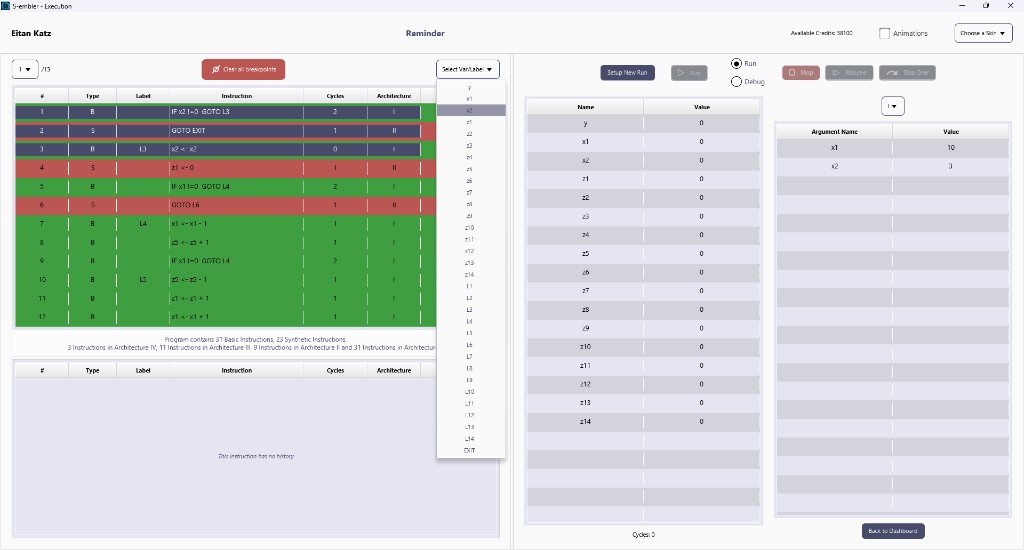Select instruction row 'z5 <- z5 + 1'
This screenshot has height=550, width=1024.
tap(226, 242)
